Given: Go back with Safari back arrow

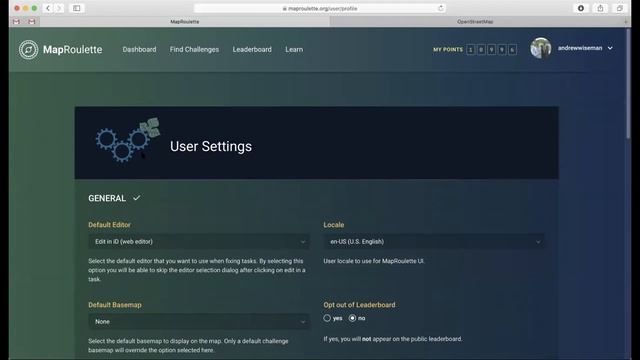Looking at the screenshot, I should [48, 8].
